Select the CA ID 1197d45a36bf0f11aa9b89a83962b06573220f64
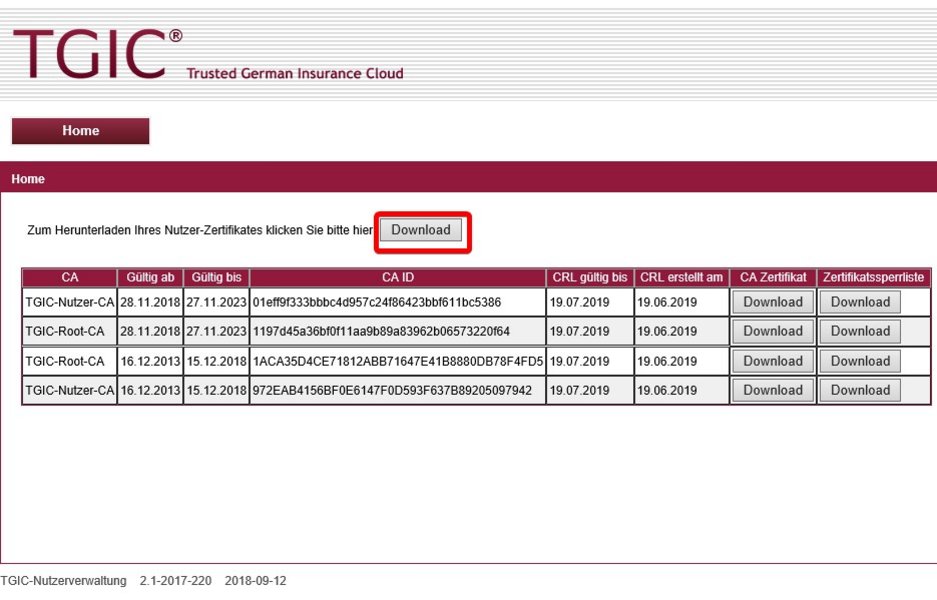The height and width of the screenshot is (600, 937). (x=381, y=332)
